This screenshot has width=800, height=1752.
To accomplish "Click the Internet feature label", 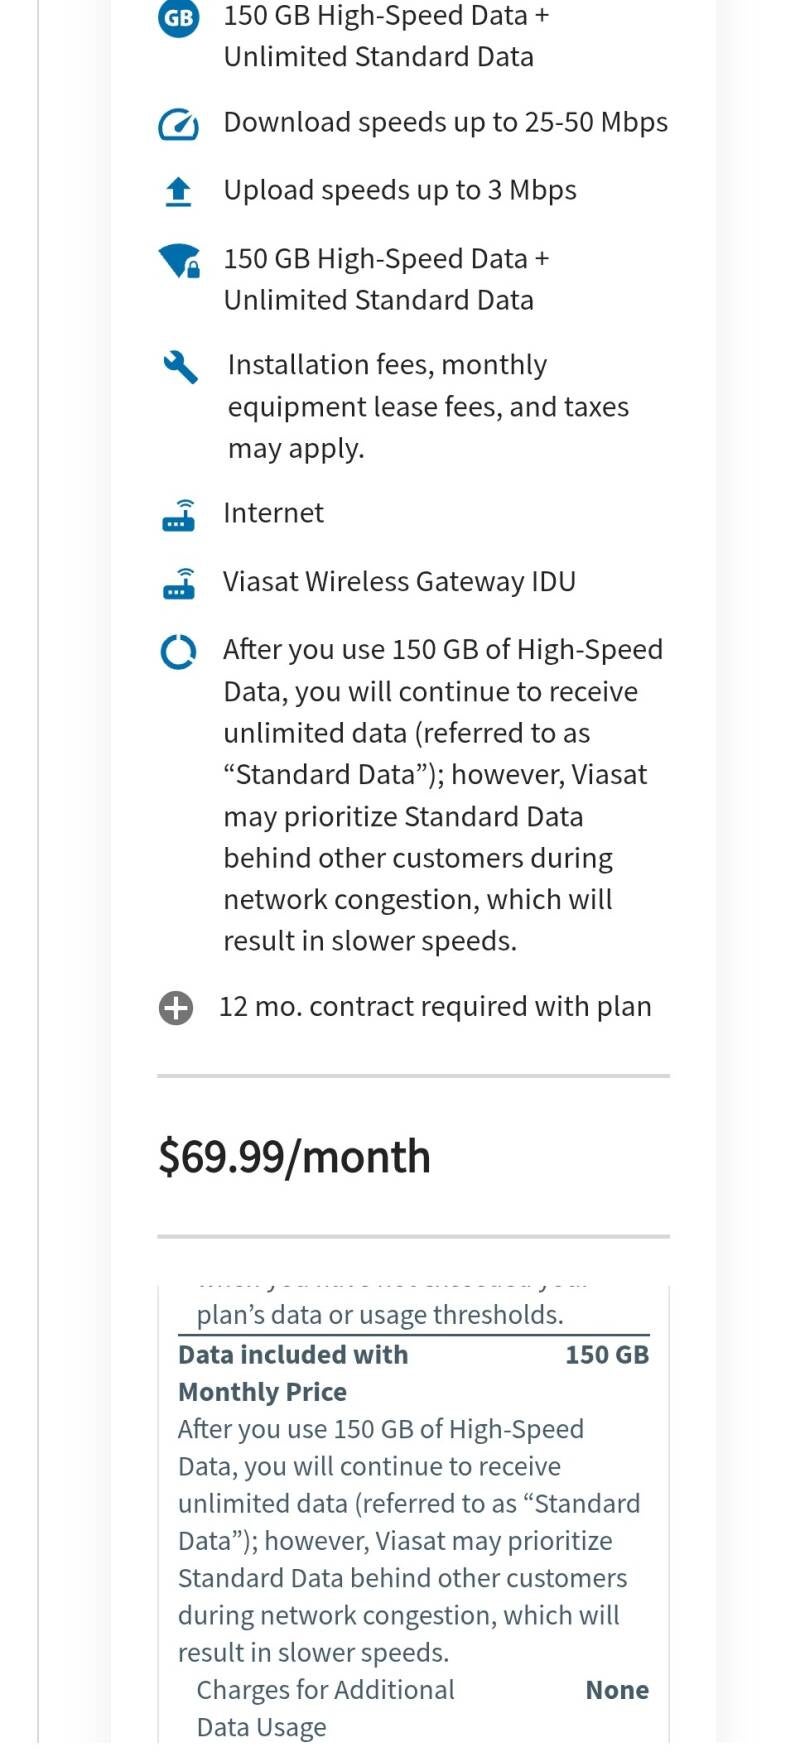I will 273,514.
